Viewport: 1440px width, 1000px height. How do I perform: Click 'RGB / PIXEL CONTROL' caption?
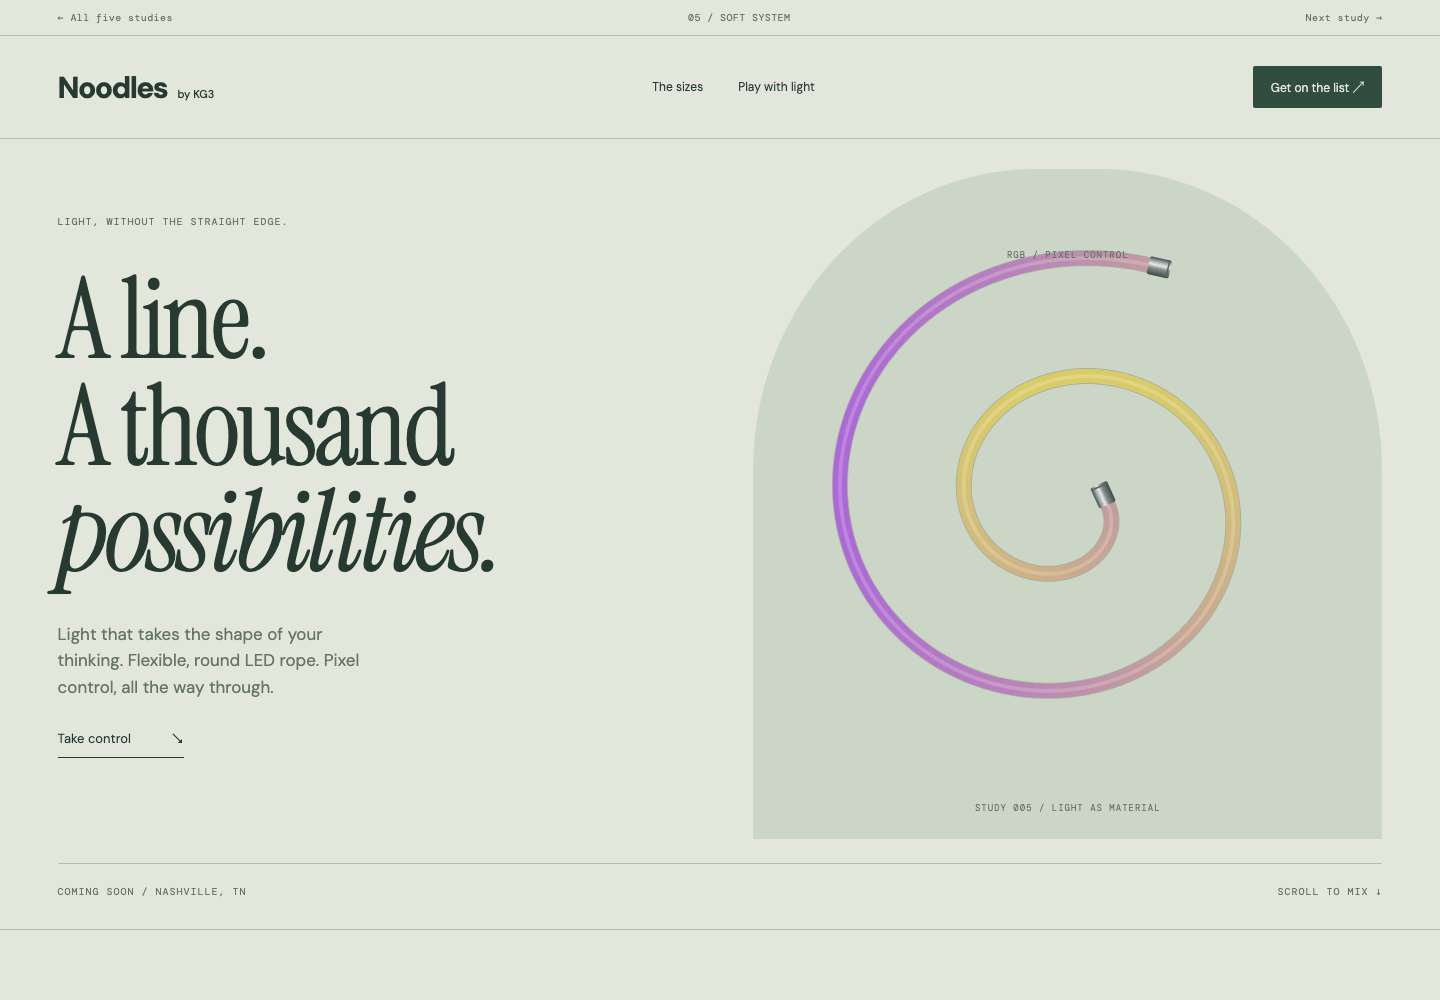tap(1067, 255)
